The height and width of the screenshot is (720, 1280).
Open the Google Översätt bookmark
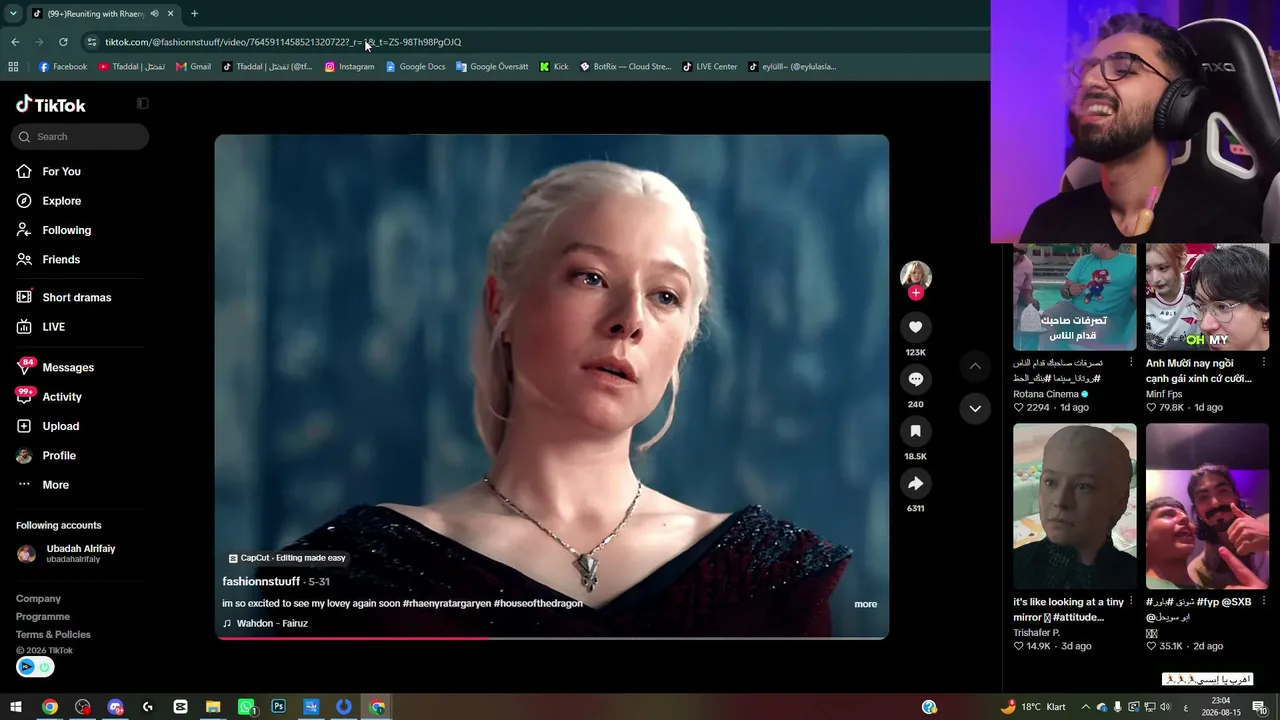coord(492,67)
